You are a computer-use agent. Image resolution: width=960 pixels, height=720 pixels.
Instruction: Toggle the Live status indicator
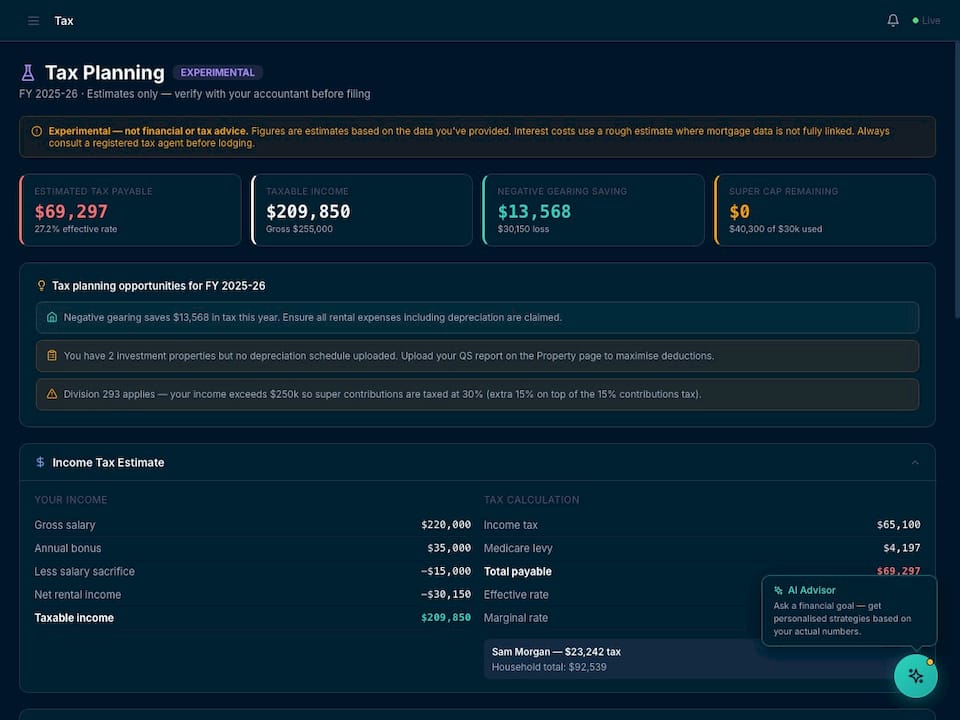pos(925,20)
